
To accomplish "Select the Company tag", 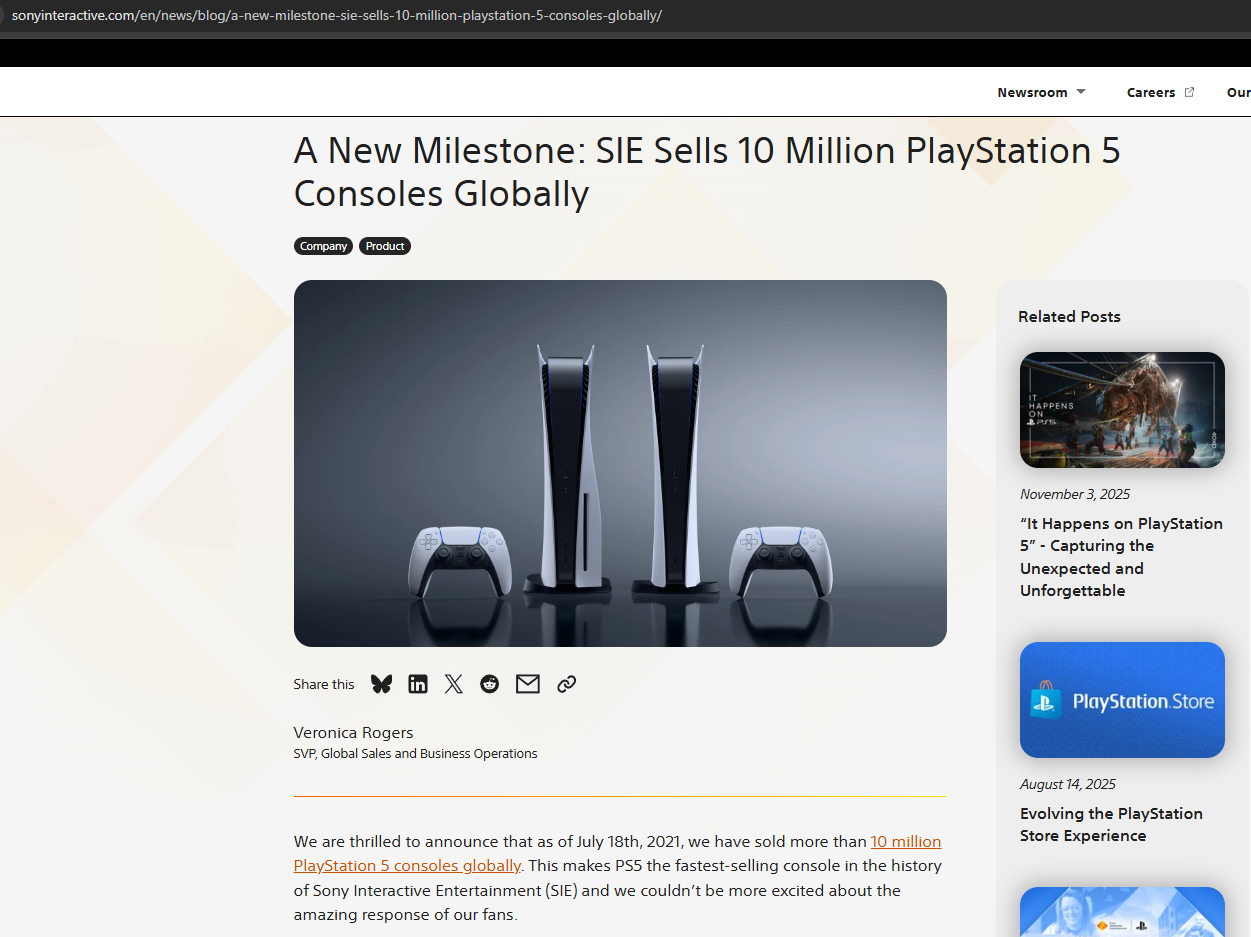I will pos(324,246).
